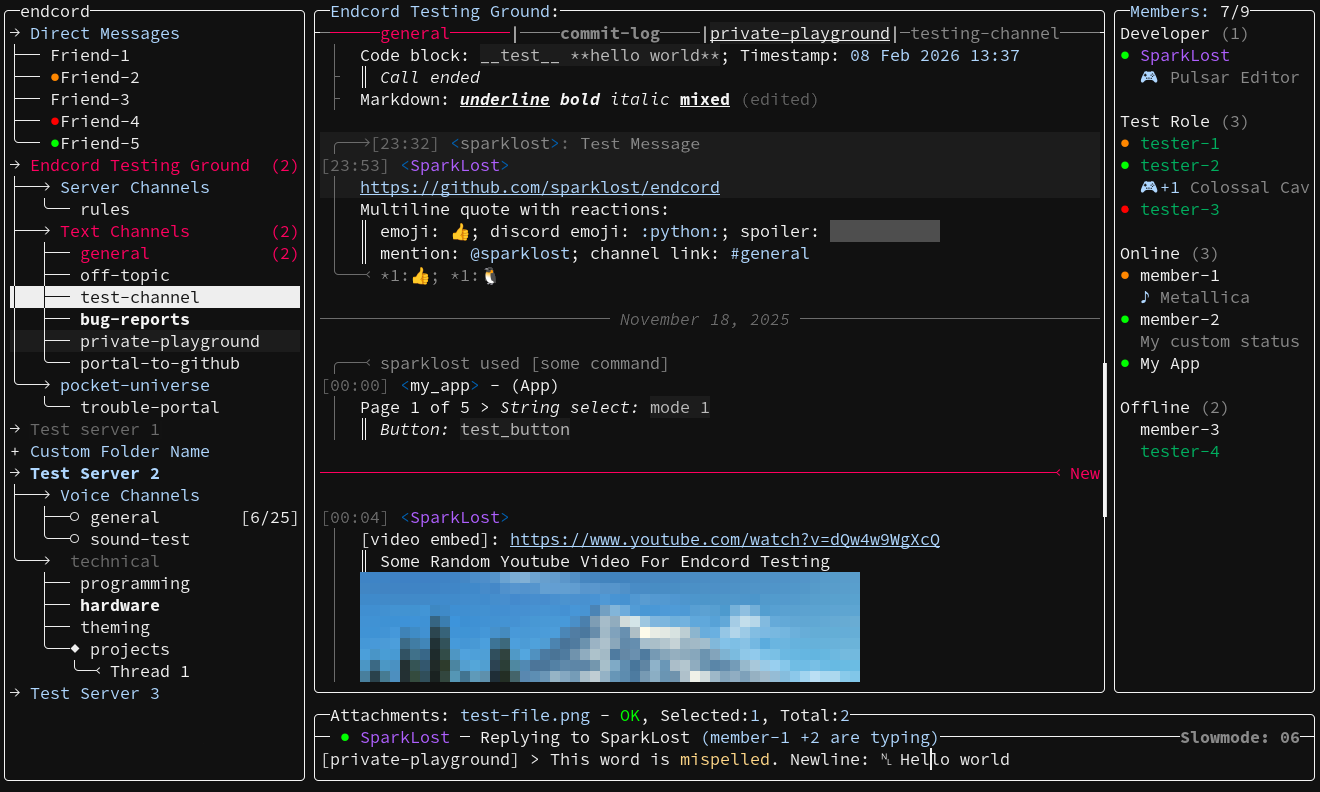Open the YouTube video embed link
Screen dimensions: 1320x792
pyautogui.click(x=725, y=539)
